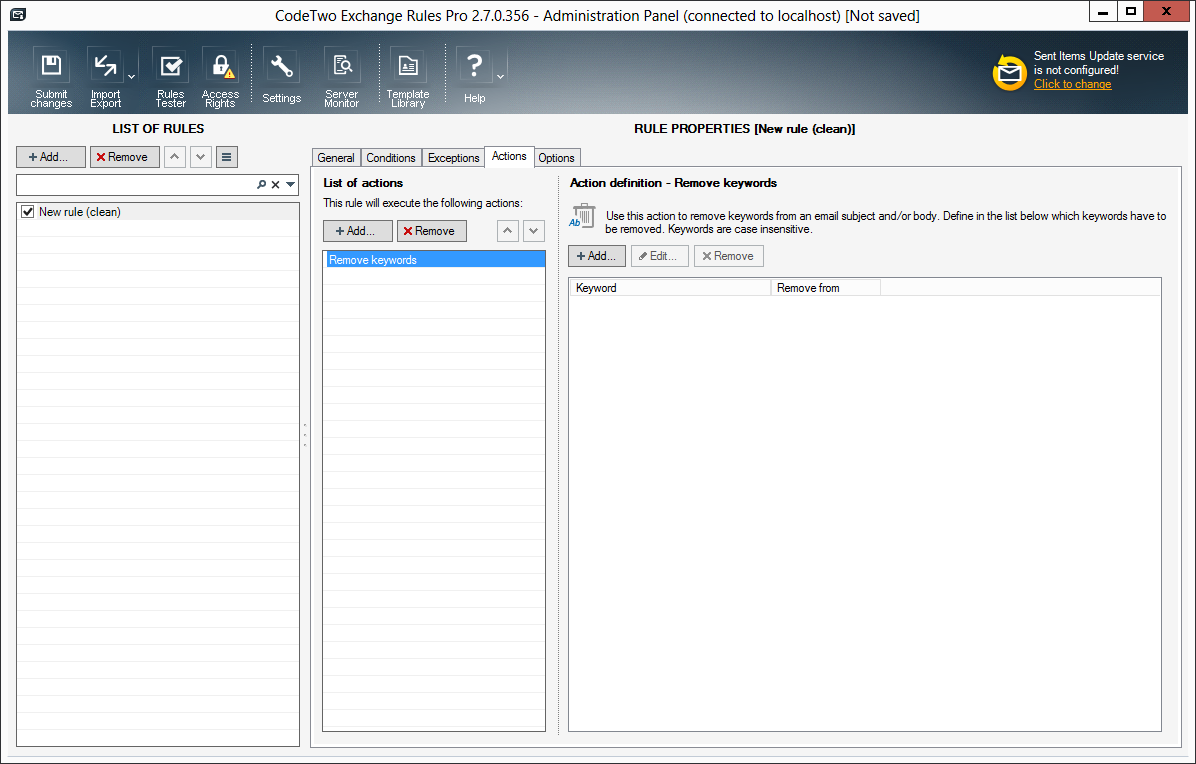The image size is (1196, 764).
Task: Move the selected rule down
Action: 201,157
